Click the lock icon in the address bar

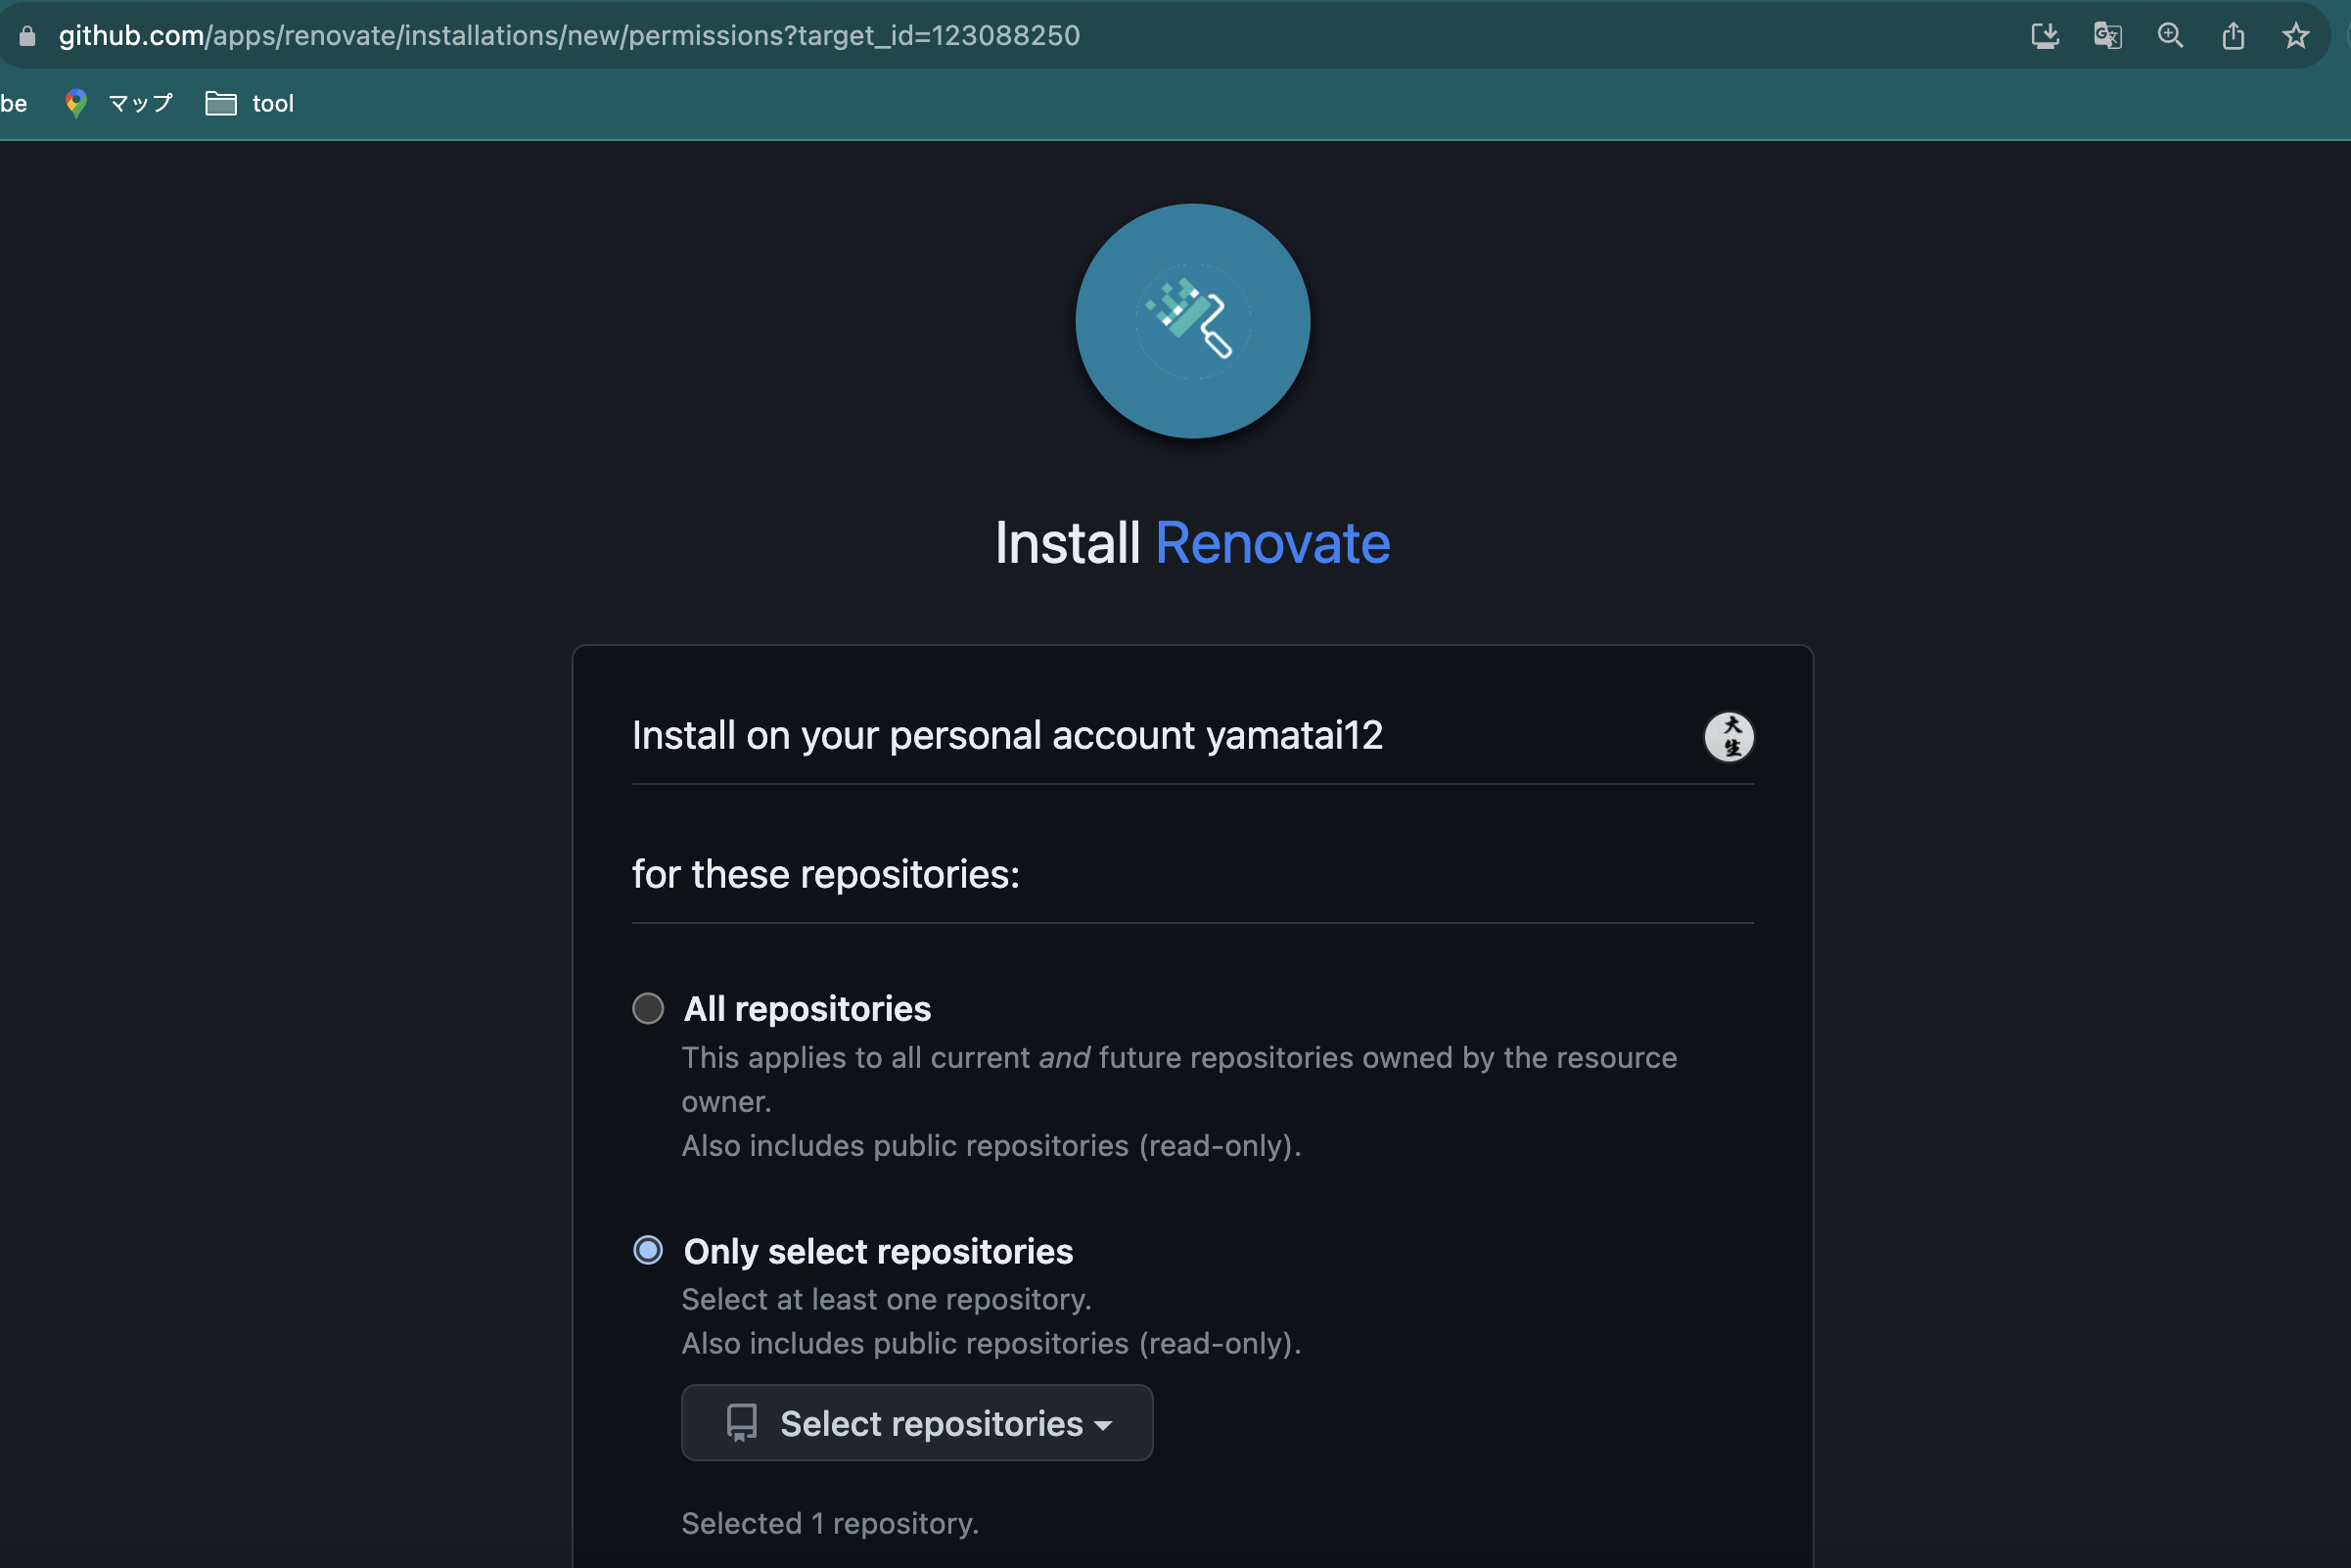tap(26, 35)
